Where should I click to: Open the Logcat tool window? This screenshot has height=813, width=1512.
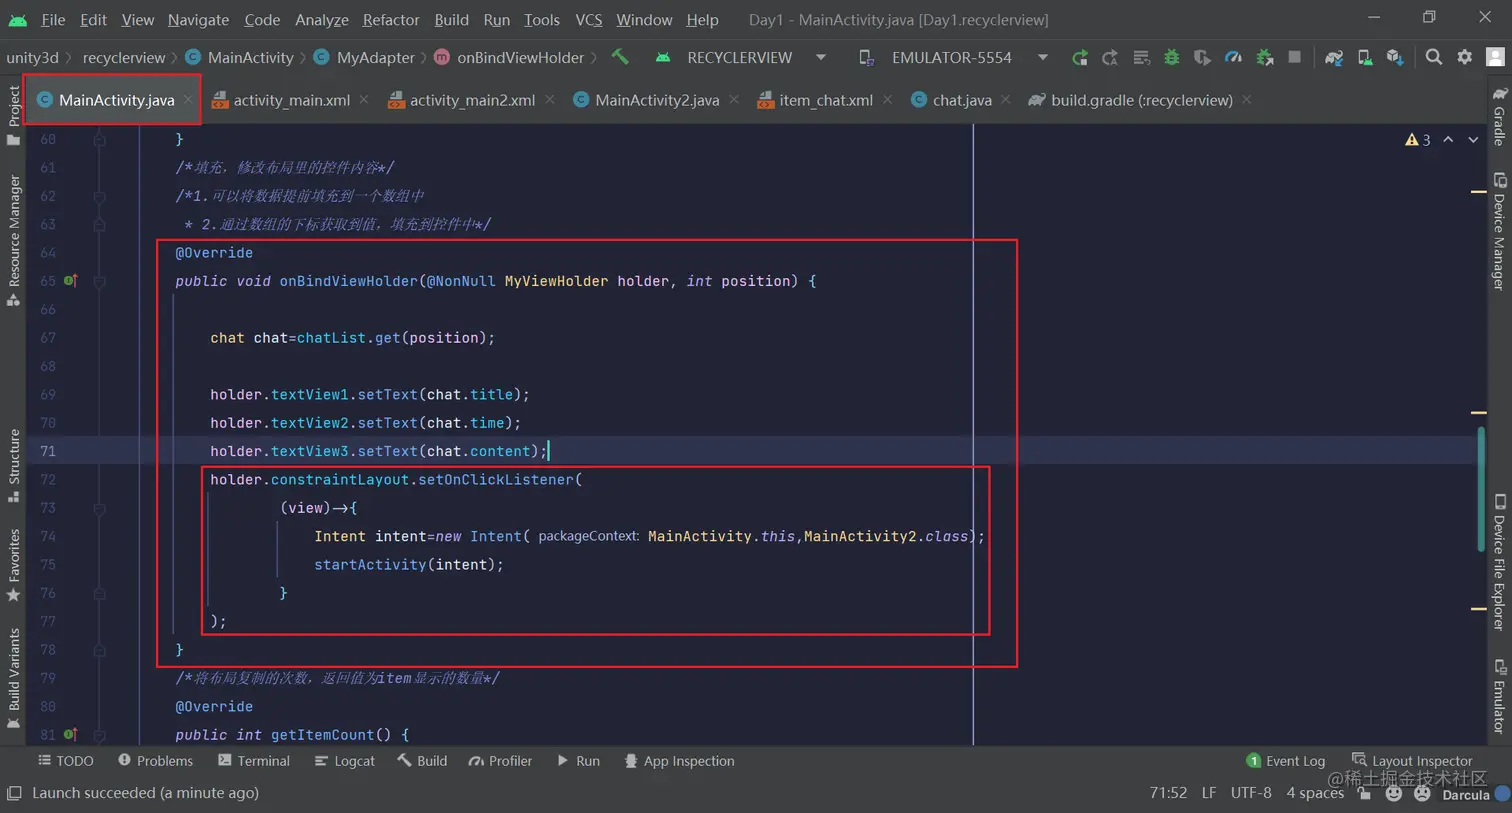345,761
